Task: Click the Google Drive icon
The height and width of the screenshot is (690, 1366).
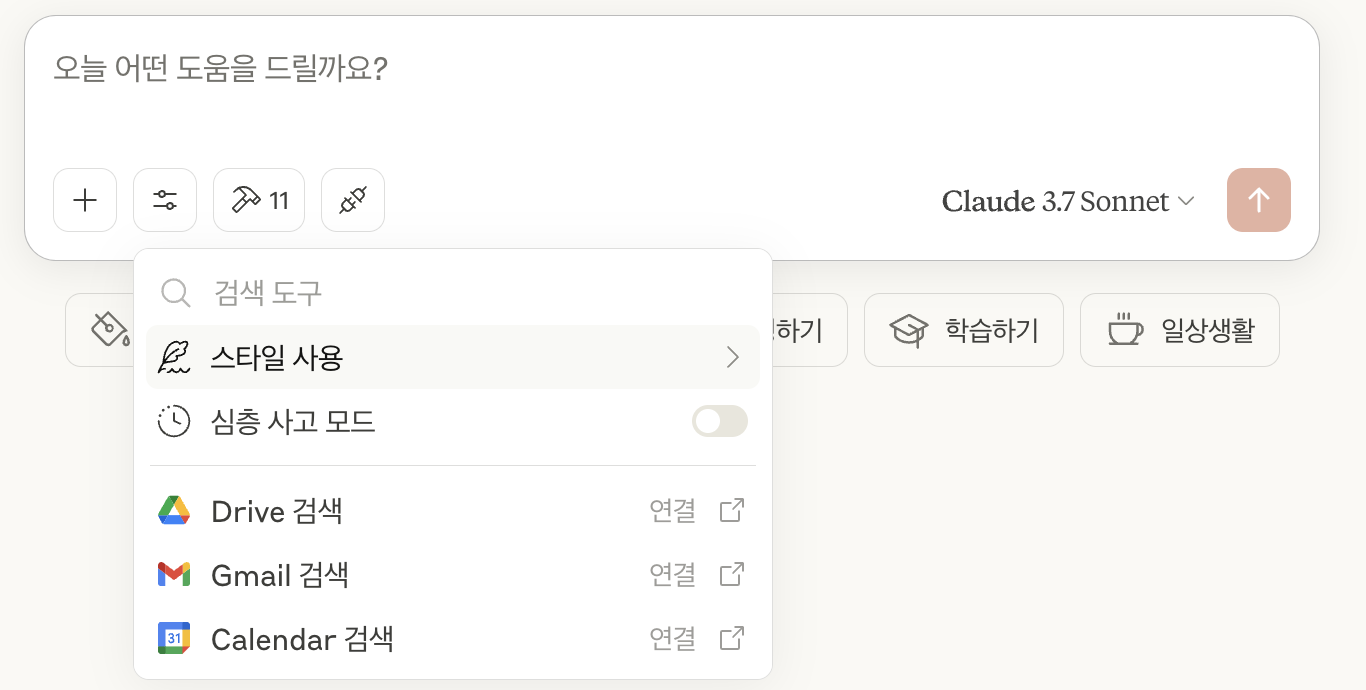Action: [x=174, y=511]
